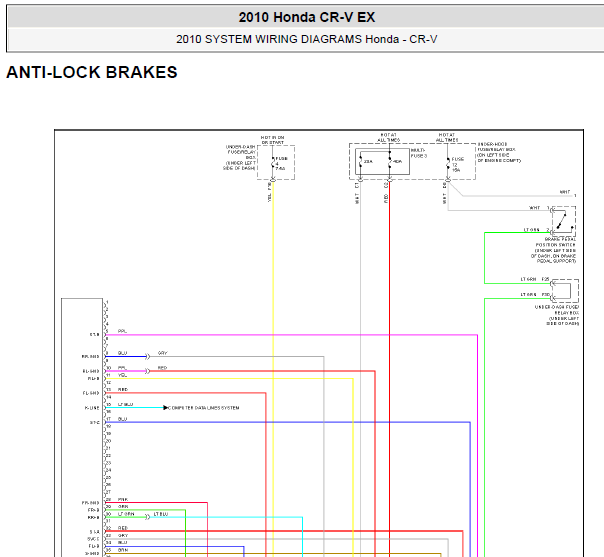Click the "RED" wire label at pin 13

(122, 389)
